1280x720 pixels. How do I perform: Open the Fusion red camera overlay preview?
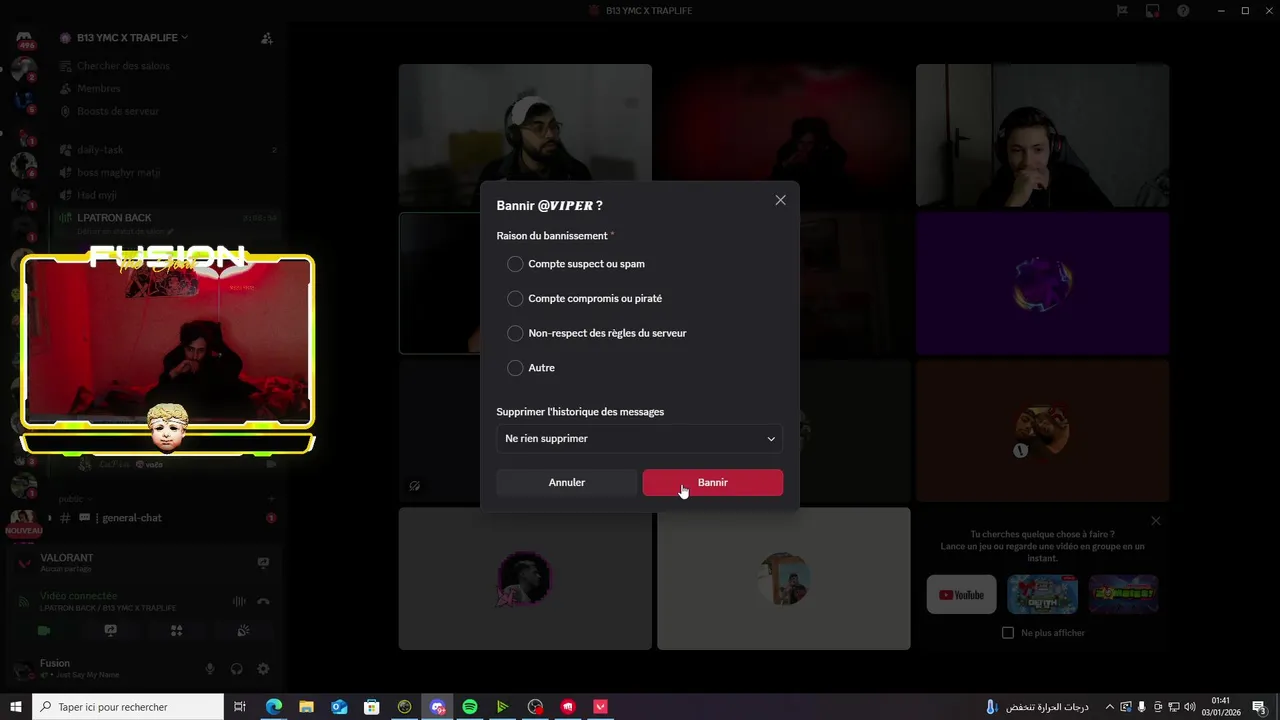coord(168,341)
